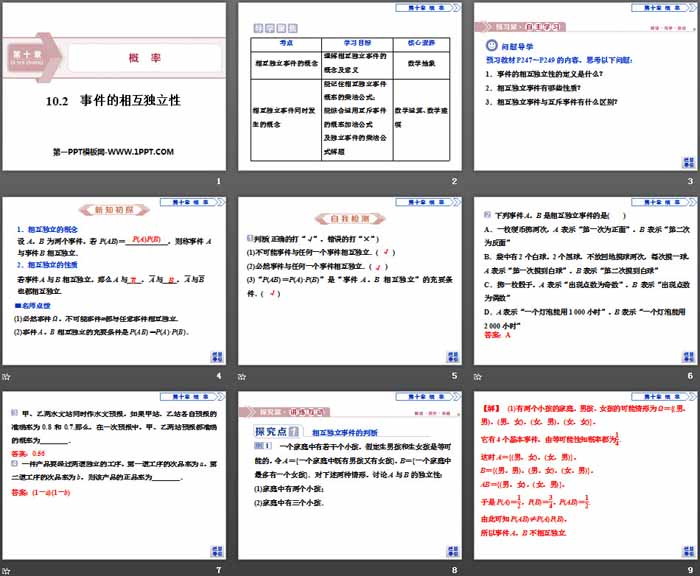700x576 pixels.
Task: Select the 自我检测 slide thumbnail
Action: 349,281
